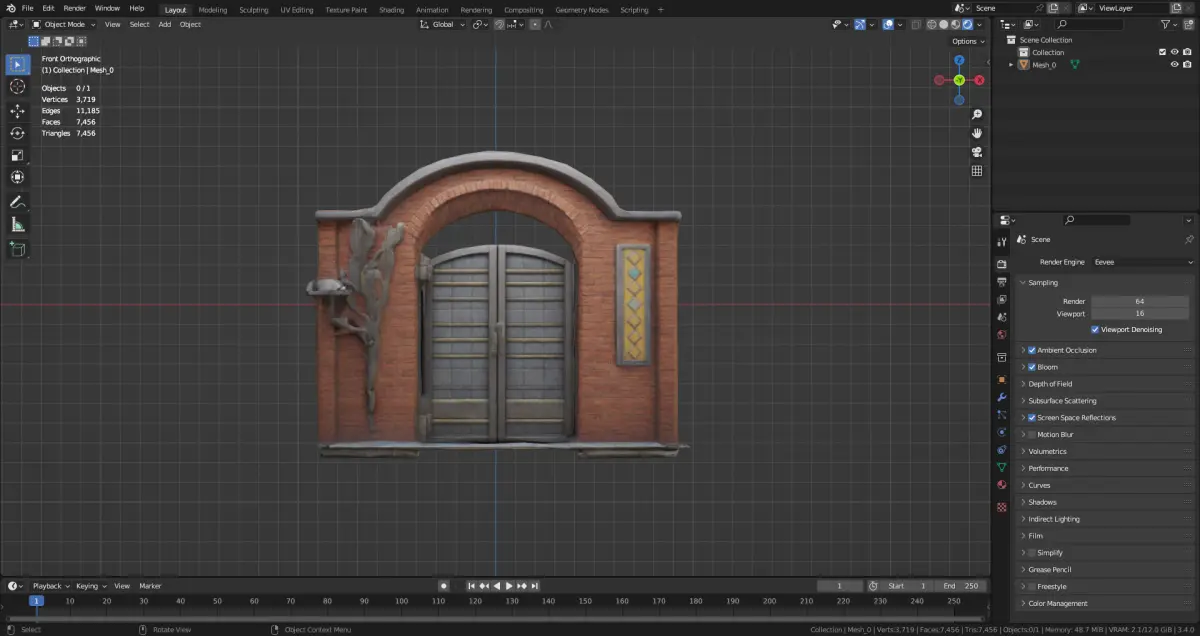Switch to the Sculpting workspace tab
This screenshot has width=1200, height=636.
(x=253, y=9)
